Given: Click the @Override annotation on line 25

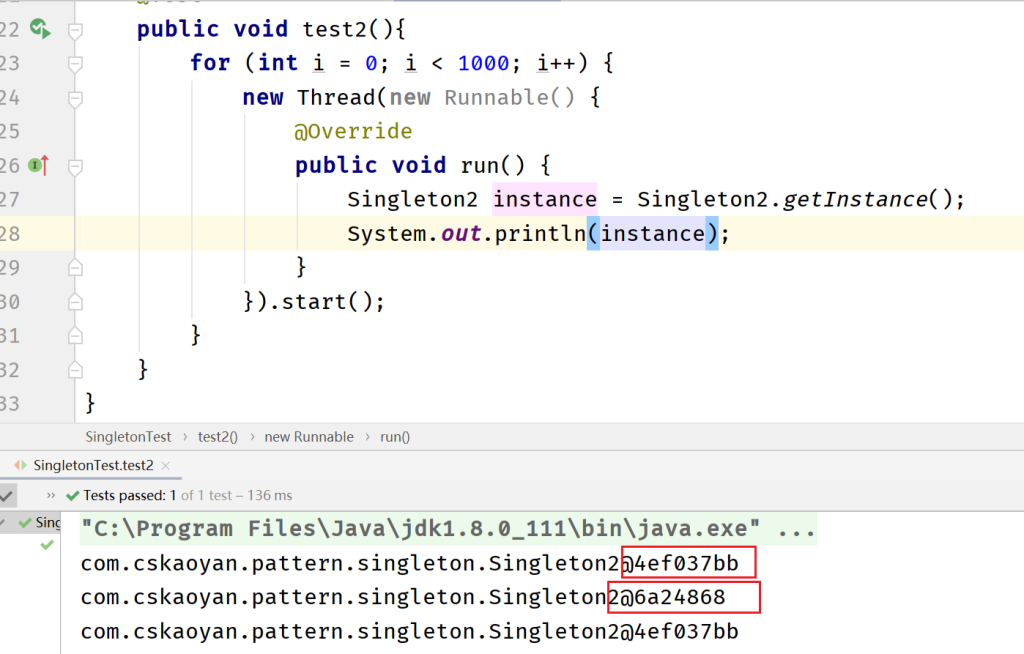Looking at the screenshot, I should pos(353,131).
